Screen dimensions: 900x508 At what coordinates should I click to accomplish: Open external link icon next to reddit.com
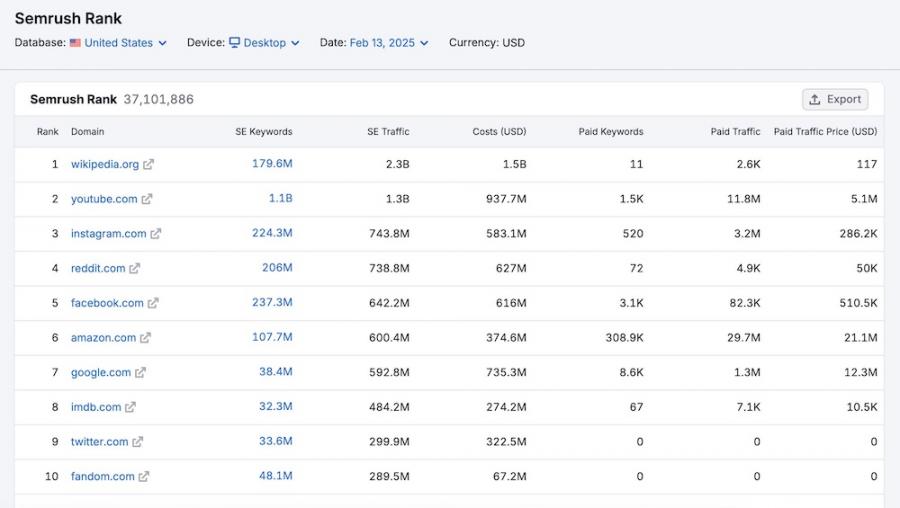tap(134, 268)
